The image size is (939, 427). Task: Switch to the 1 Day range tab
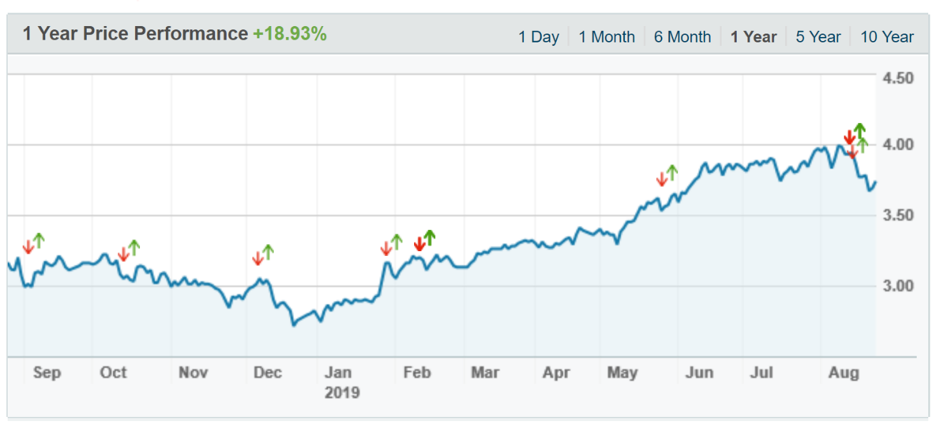pyautogui.click(x=538, y=37)
